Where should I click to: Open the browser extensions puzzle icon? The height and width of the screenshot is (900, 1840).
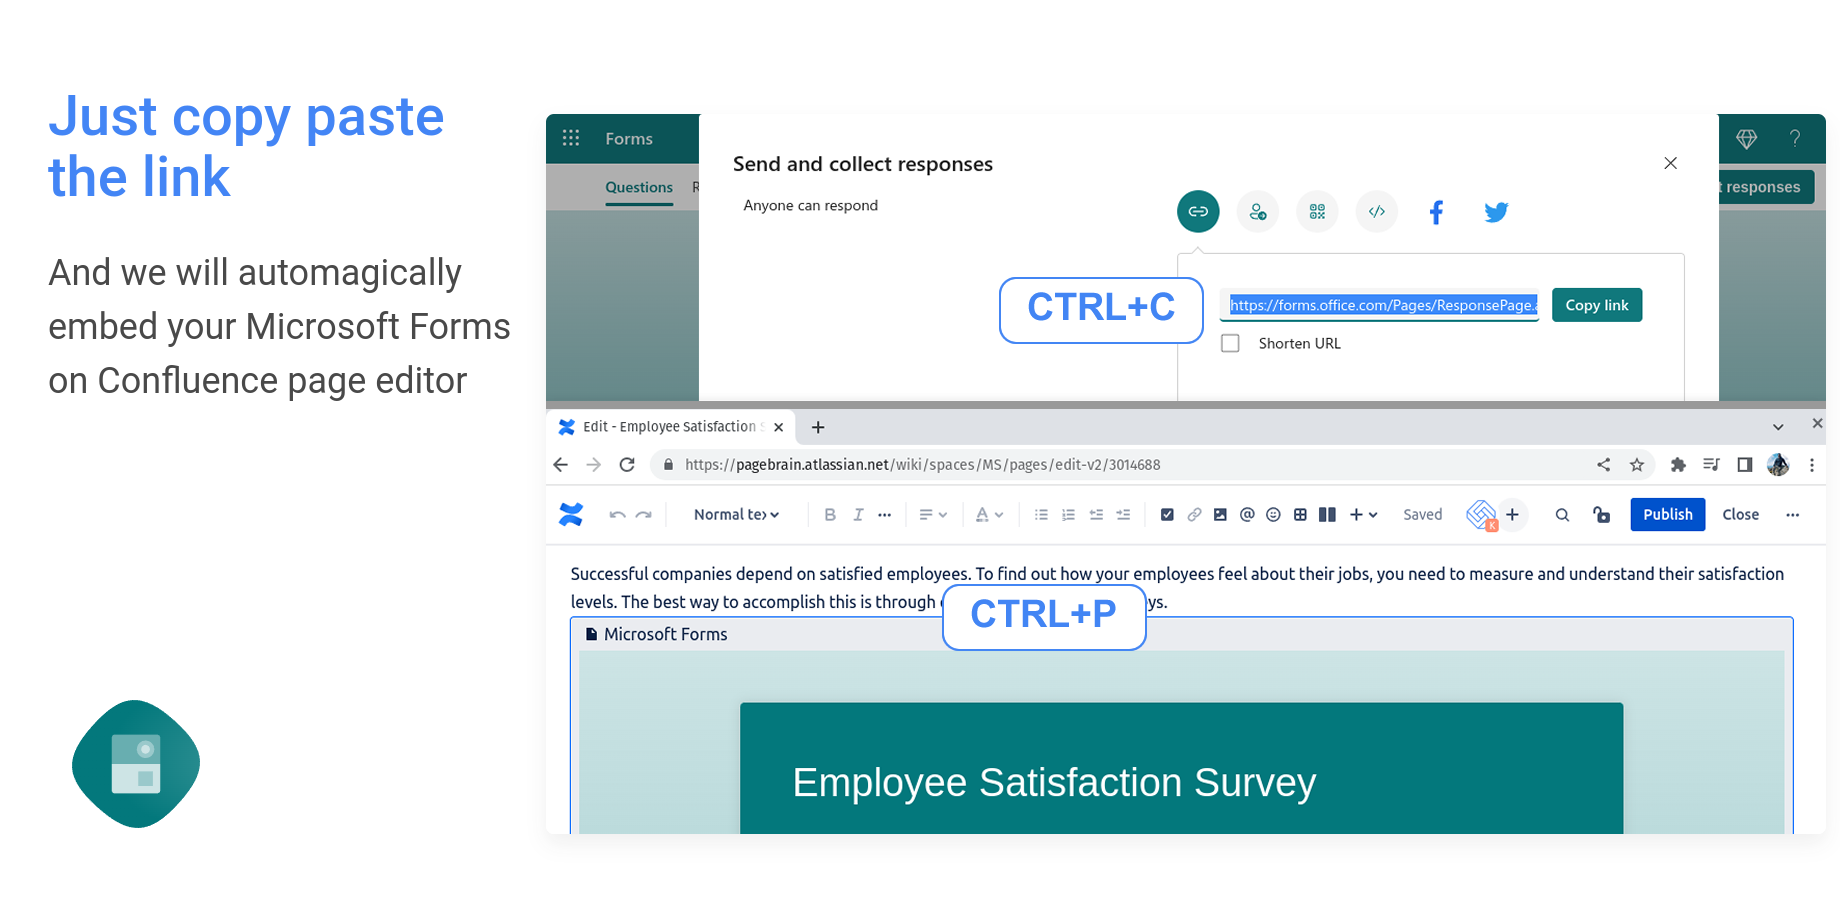[1678, 465]
